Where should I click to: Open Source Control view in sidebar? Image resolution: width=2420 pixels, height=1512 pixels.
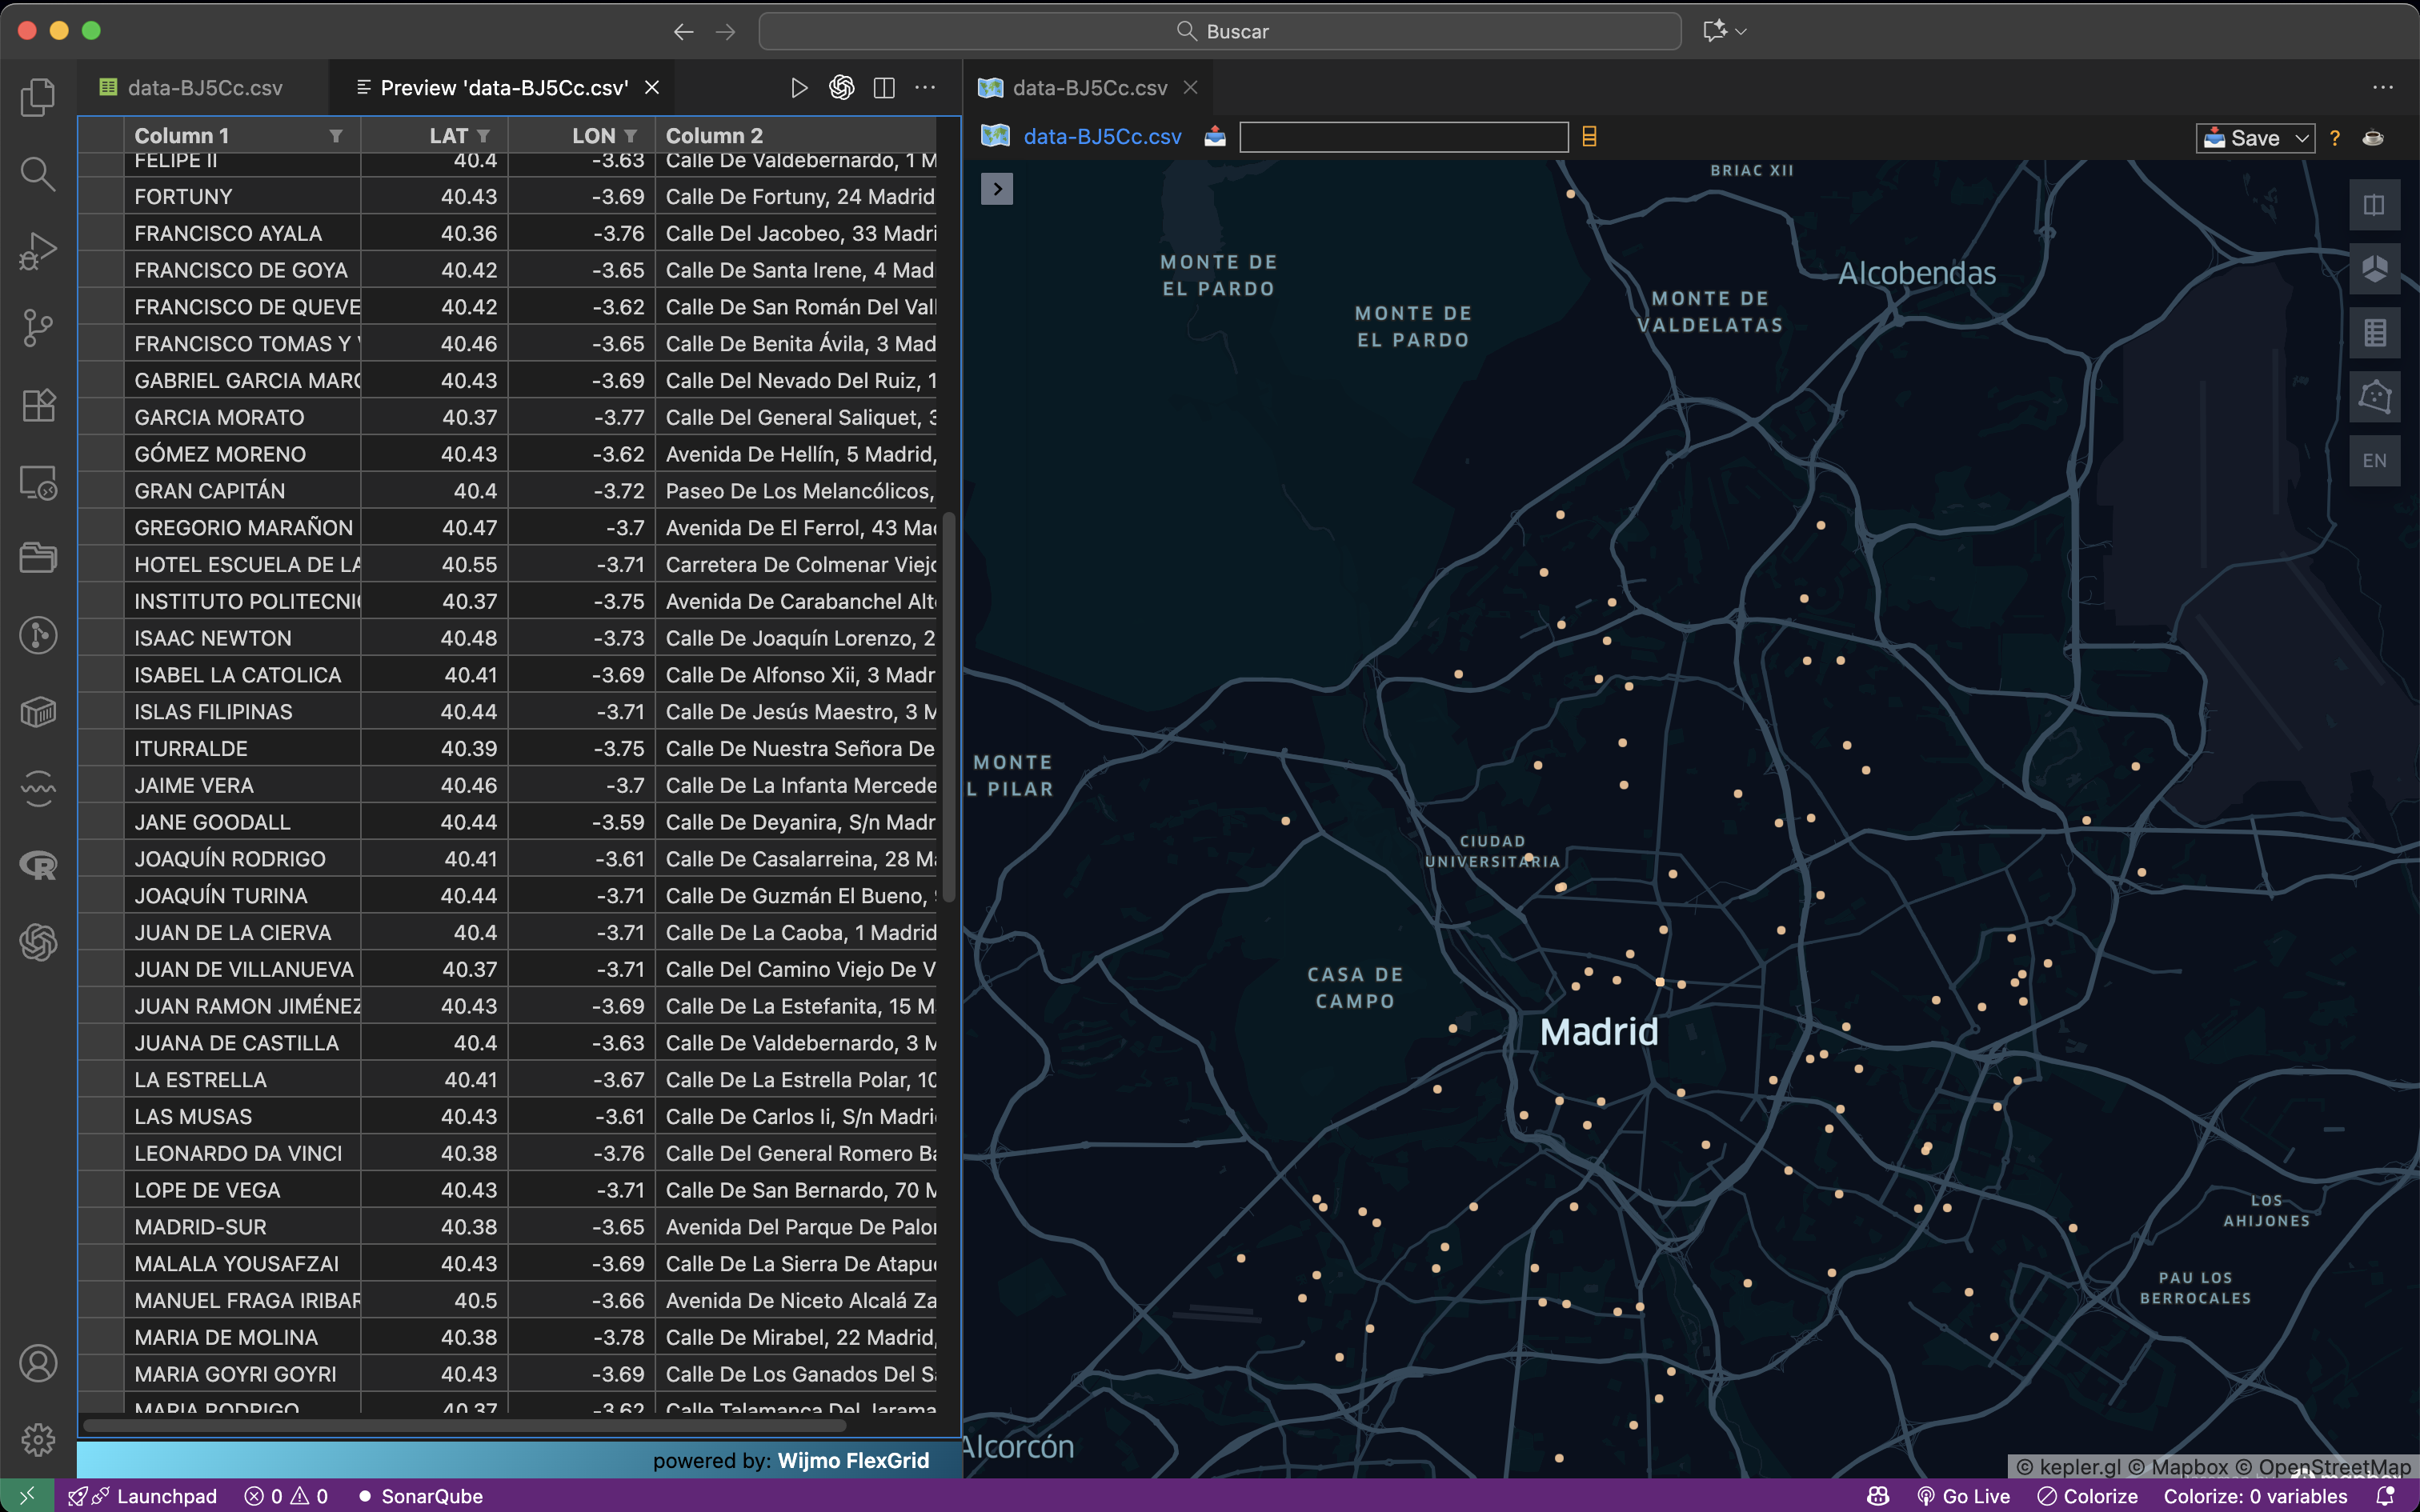click(x=38, y=327)
